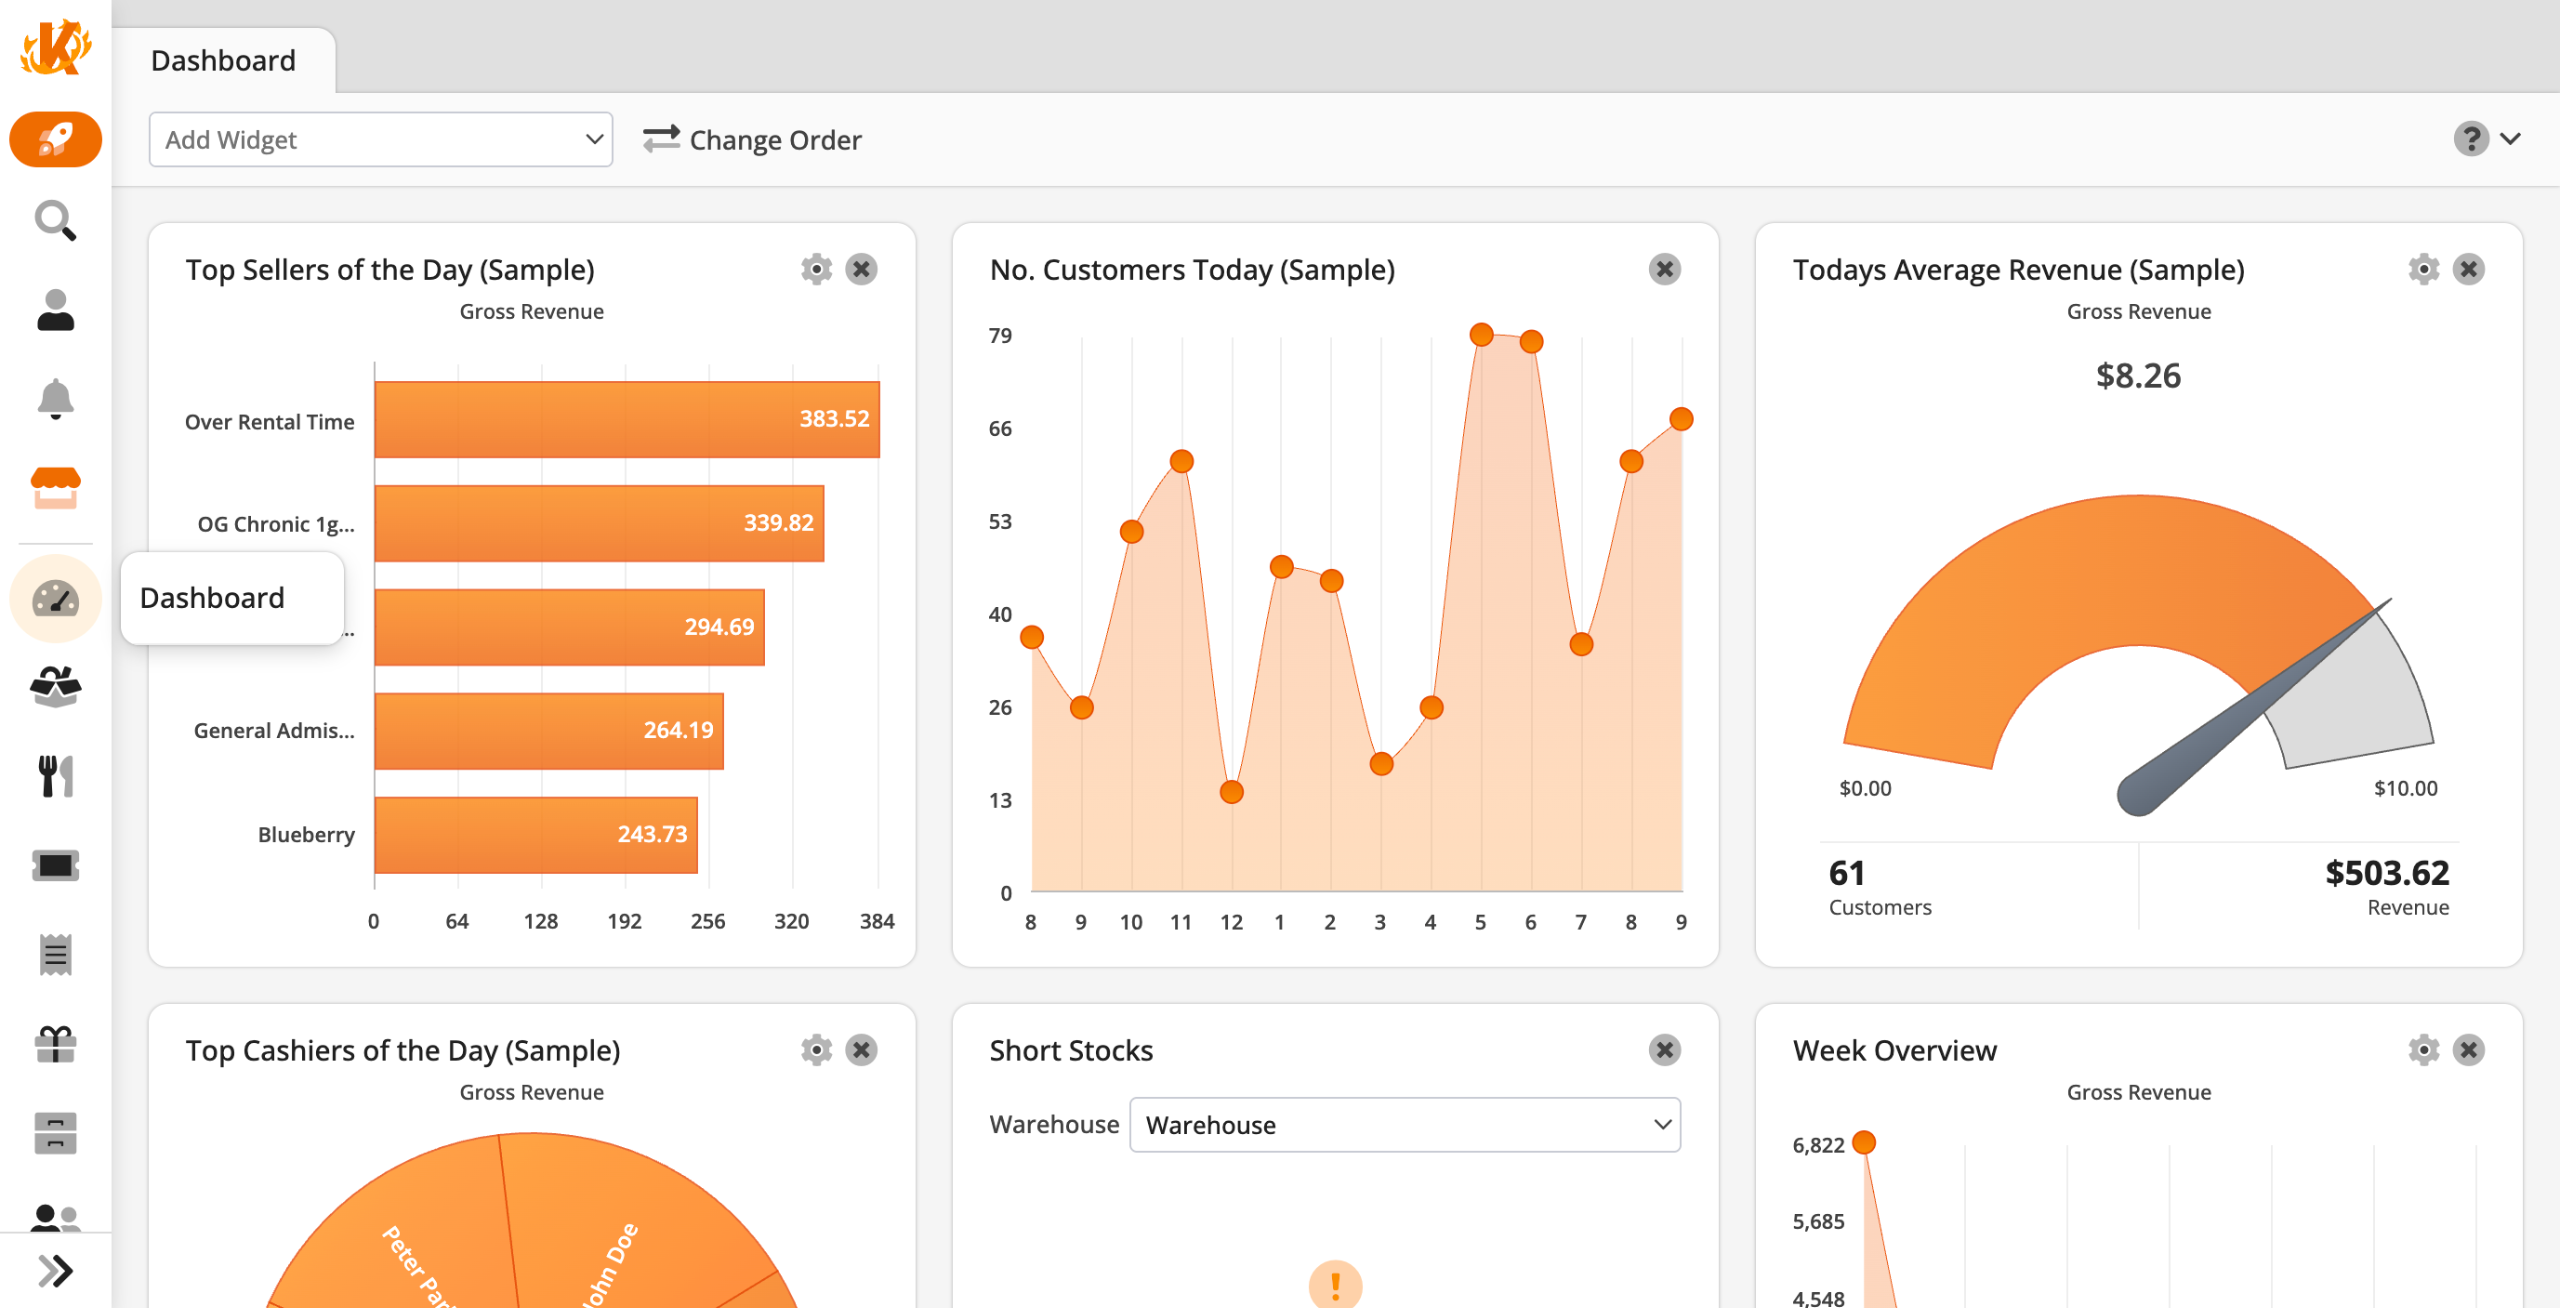Screen dimensions: 2560x1308
Task: Open the notifications bell icon
Action: click(x=55, y=399)
